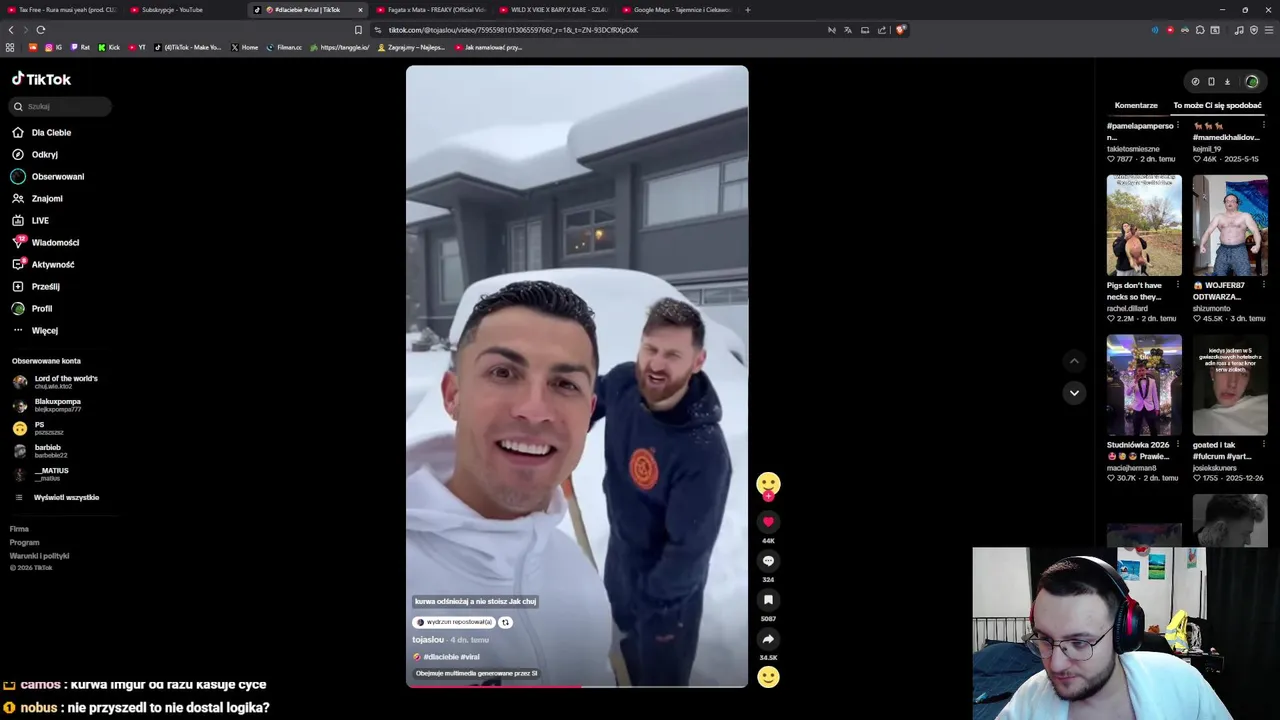This screenshot has width=1280, height=720.
Task: Open the Pigs don't have necks video thumbnail
Action: (1144, 226)
